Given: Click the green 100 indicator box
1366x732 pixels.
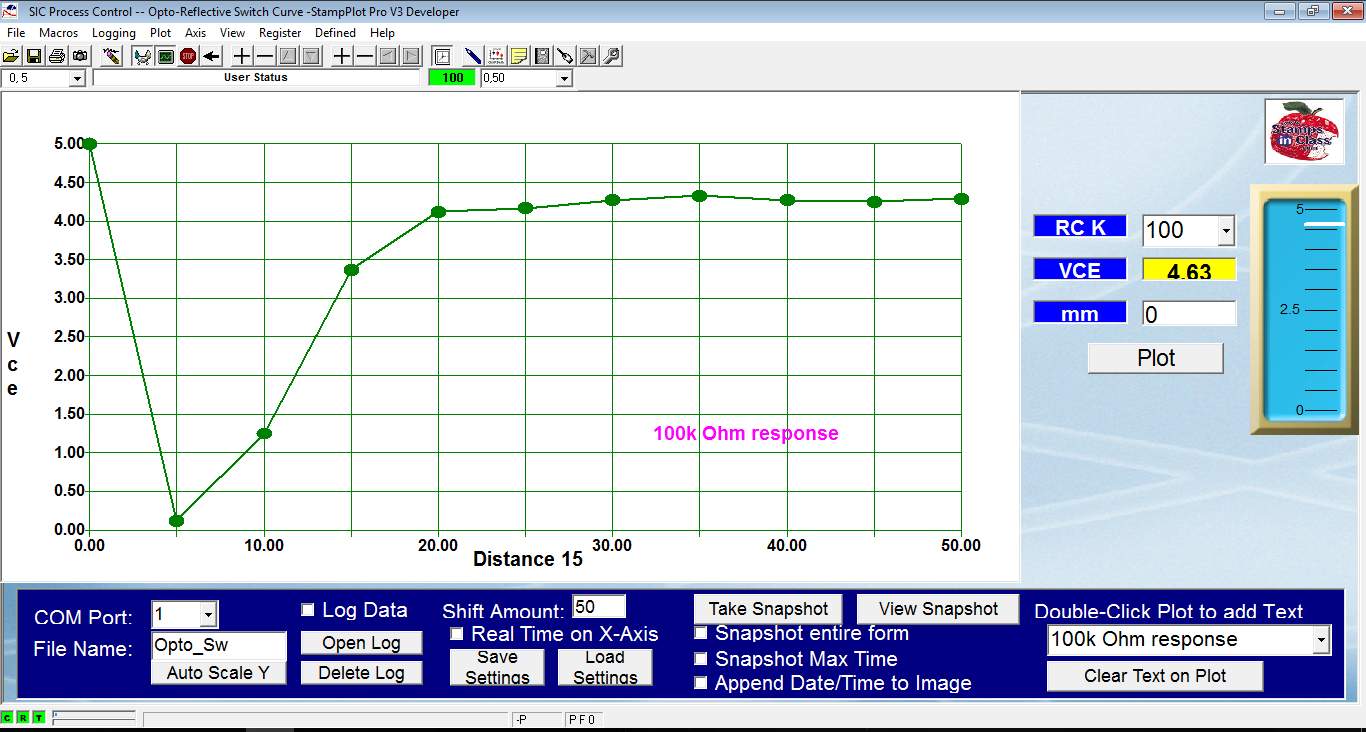Looking at the screenshot, I should click(x=452, y=78).
